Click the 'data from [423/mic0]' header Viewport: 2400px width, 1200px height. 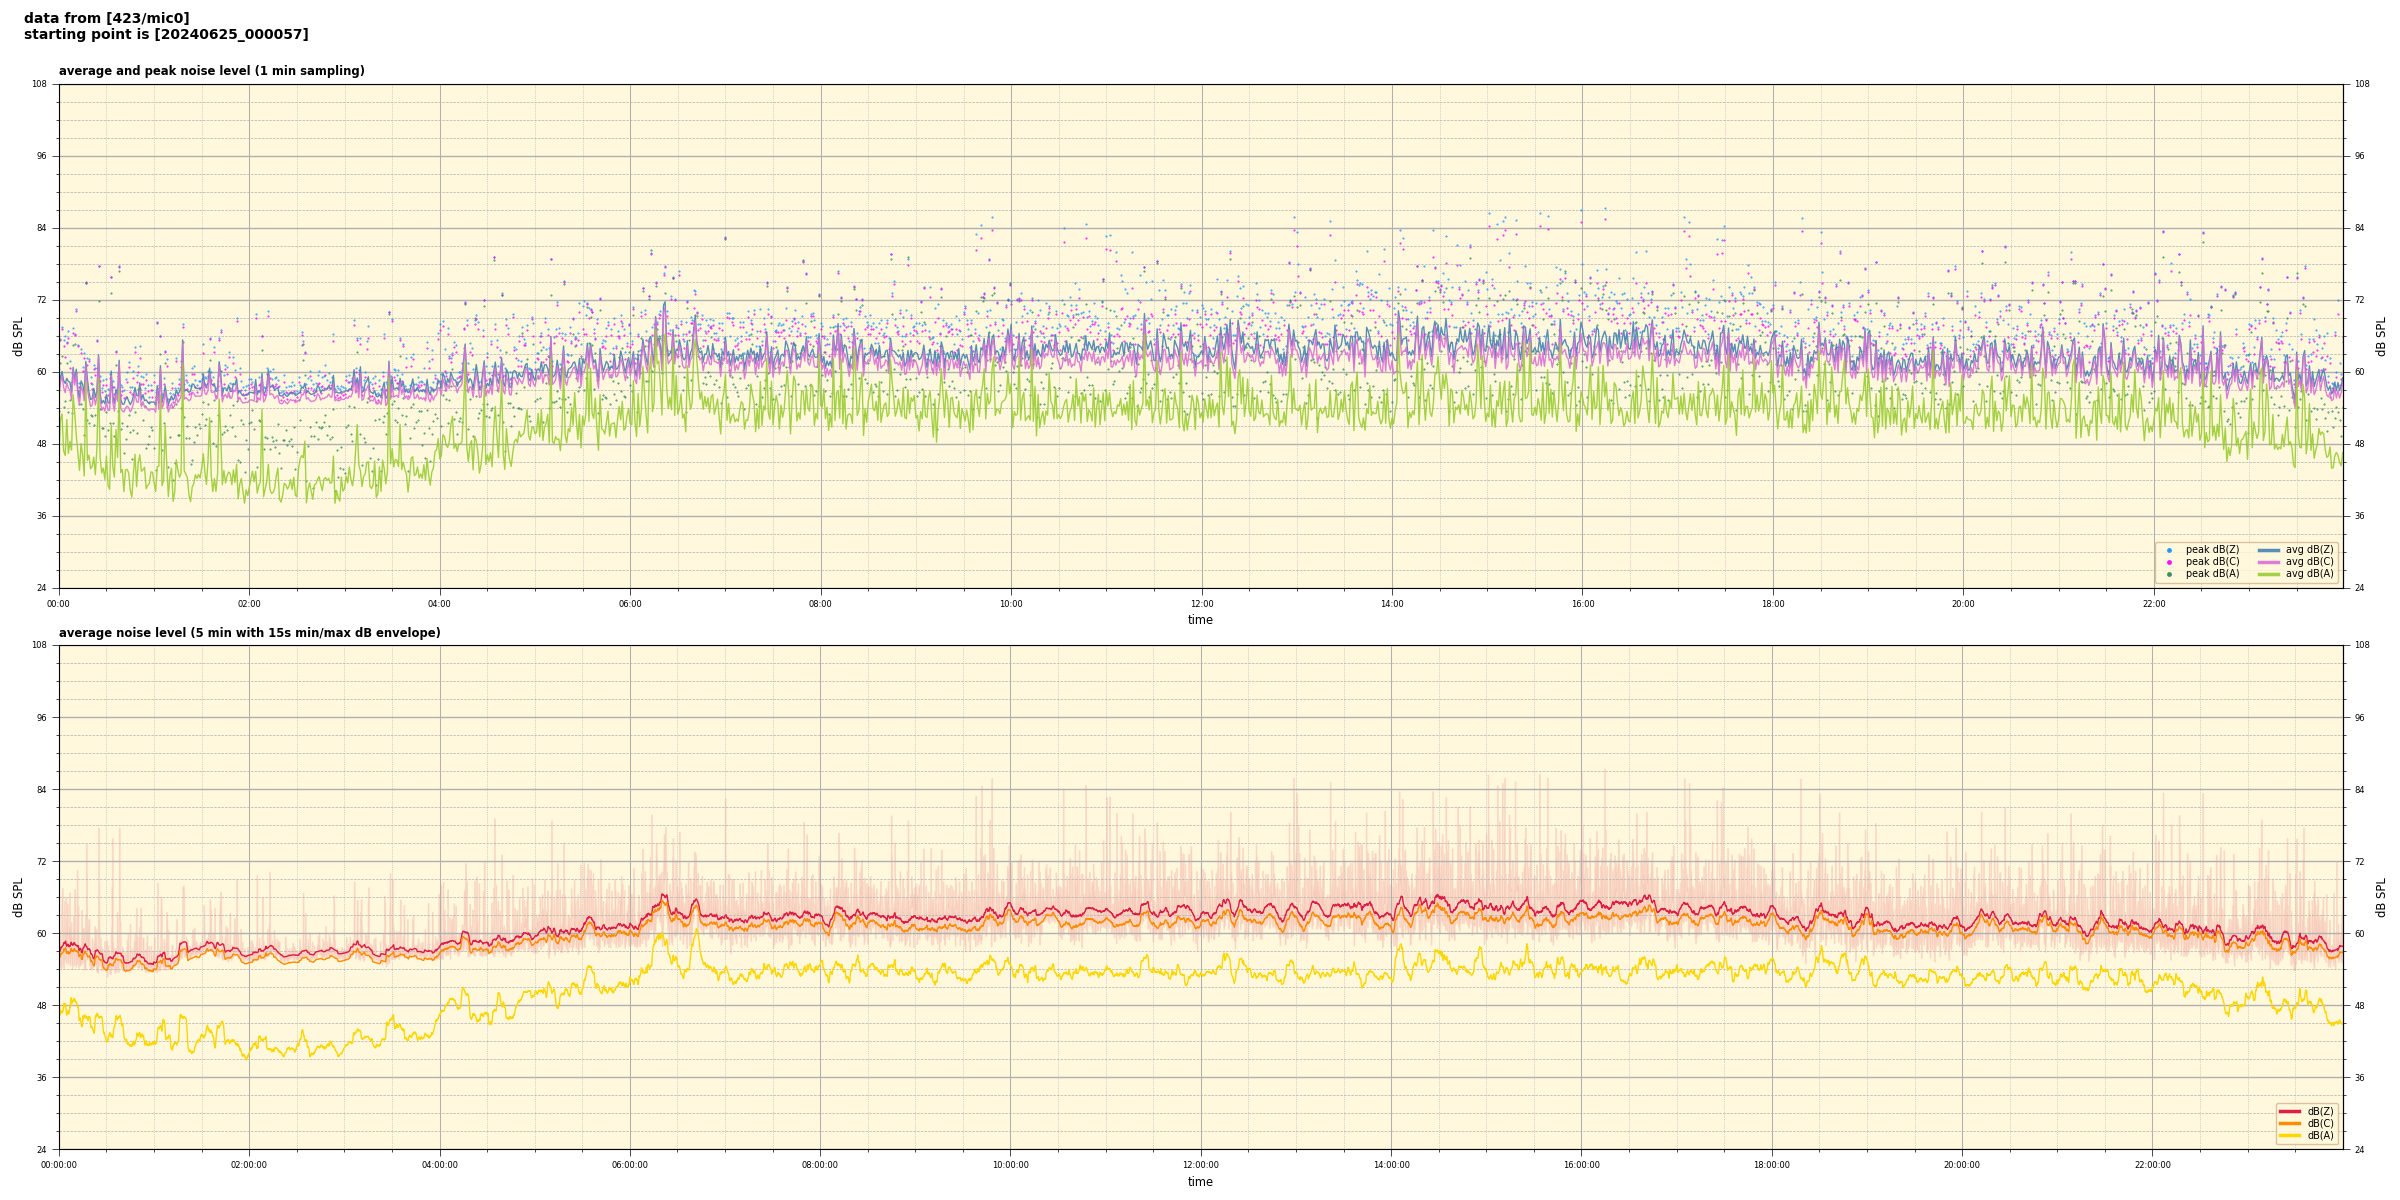point(106,18)
